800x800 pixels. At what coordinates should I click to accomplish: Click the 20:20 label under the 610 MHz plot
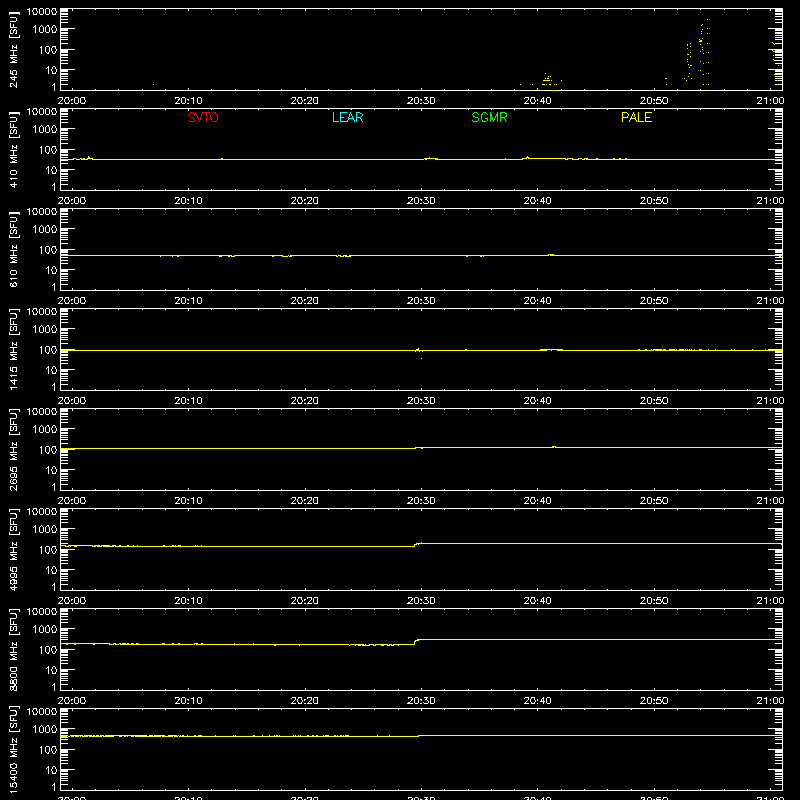[305, 301]
